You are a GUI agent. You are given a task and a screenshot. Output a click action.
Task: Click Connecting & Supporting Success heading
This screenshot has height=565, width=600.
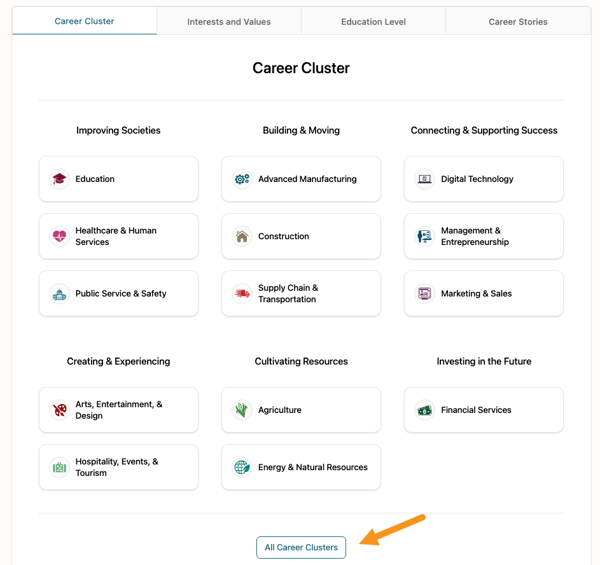(484, 130)
